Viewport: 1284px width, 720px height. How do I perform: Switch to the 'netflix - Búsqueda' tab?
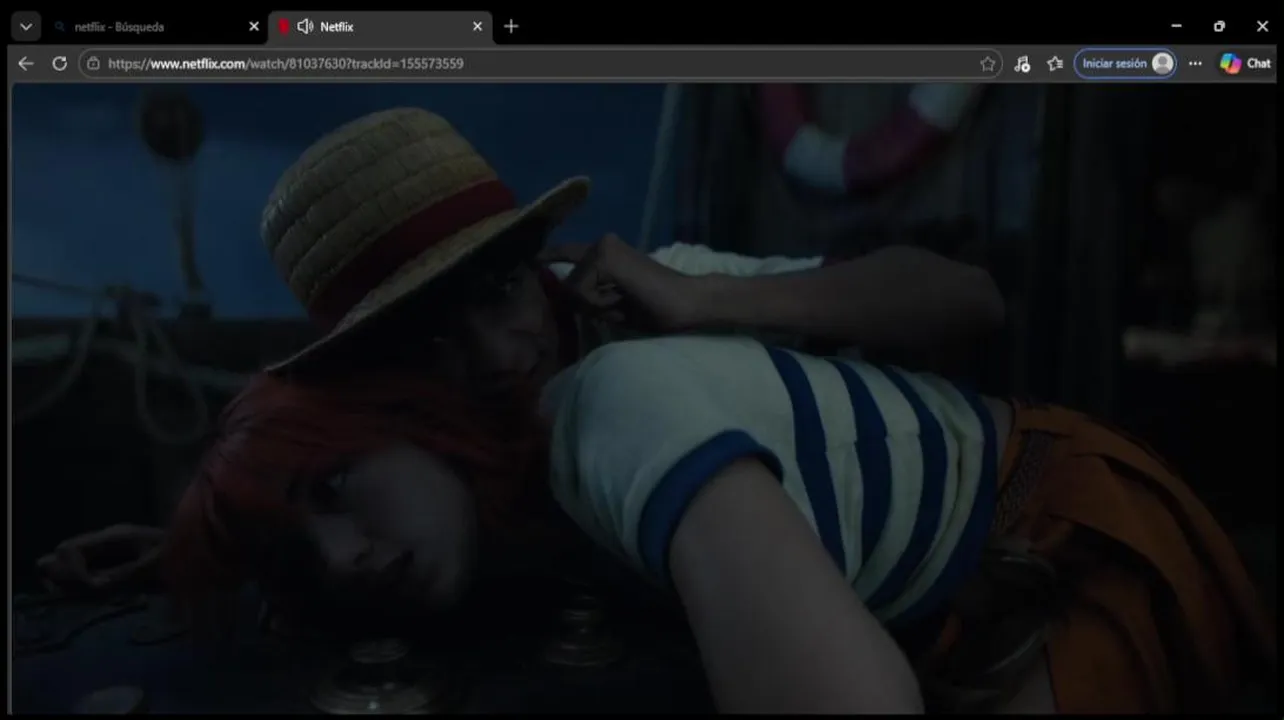[x=155, y=27]
